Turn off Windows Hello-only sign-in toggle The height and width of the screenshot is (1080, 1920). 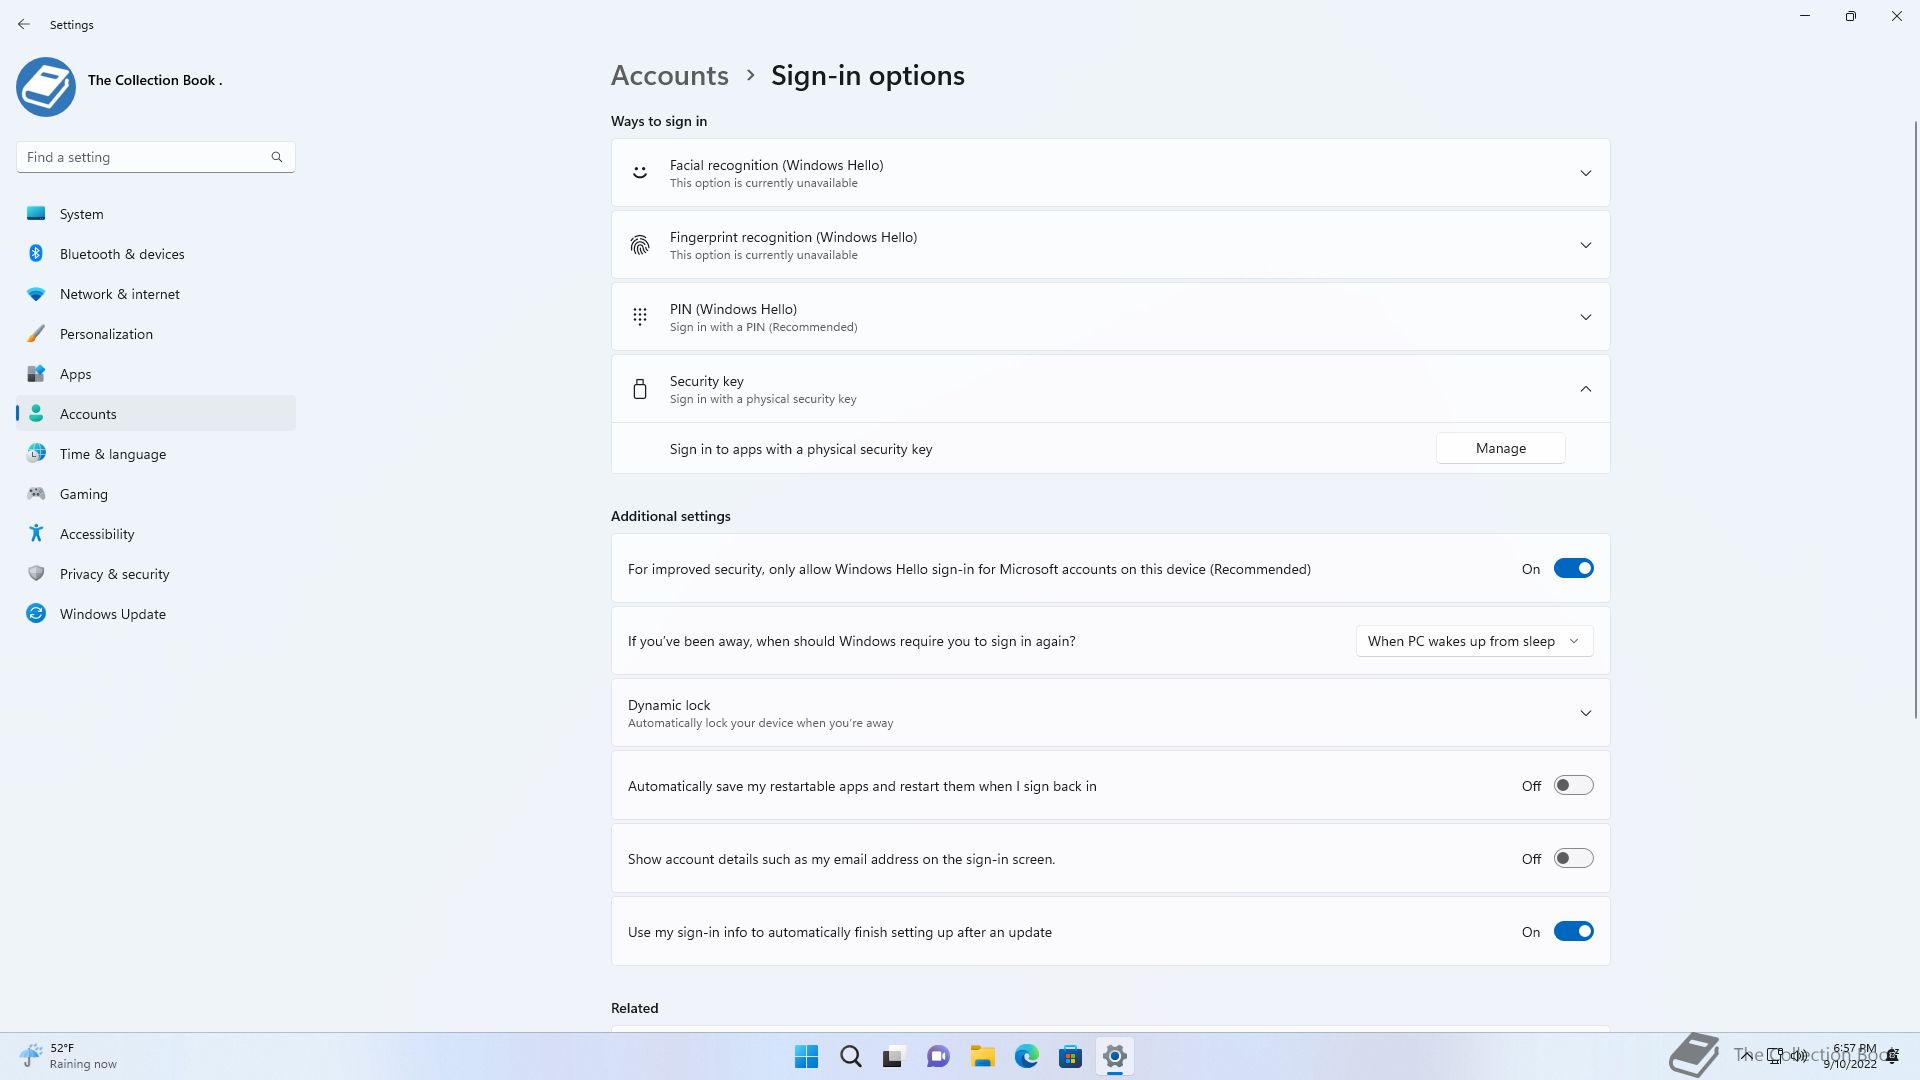1573,569
